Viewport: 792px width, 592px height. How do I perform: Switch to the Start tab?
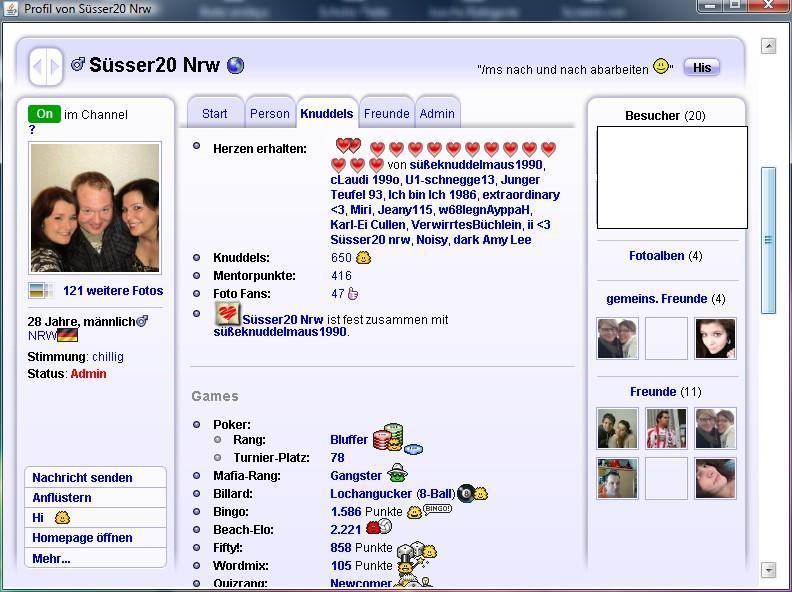(x=215, y=114)
